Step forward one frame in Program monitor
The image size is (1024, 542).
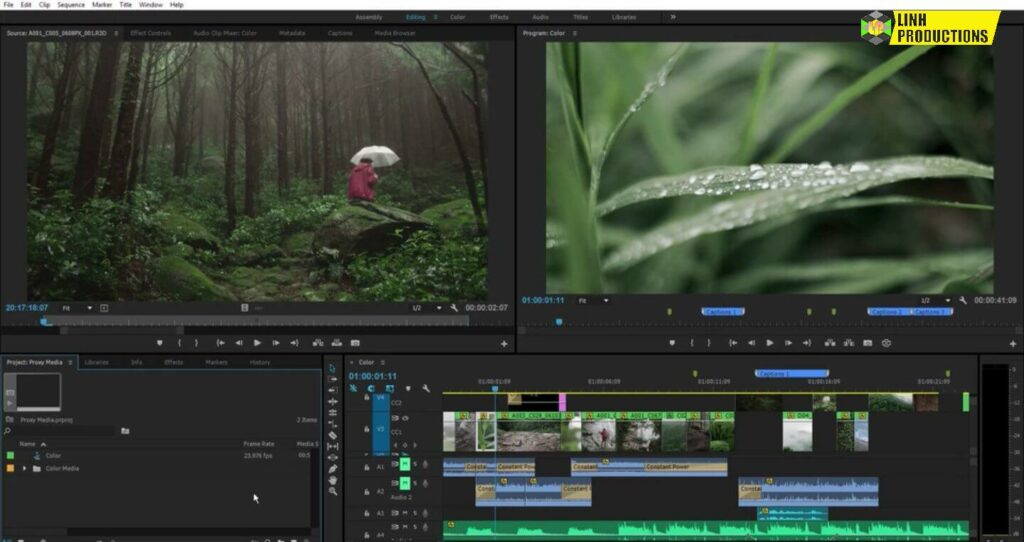tap(788, 343)
